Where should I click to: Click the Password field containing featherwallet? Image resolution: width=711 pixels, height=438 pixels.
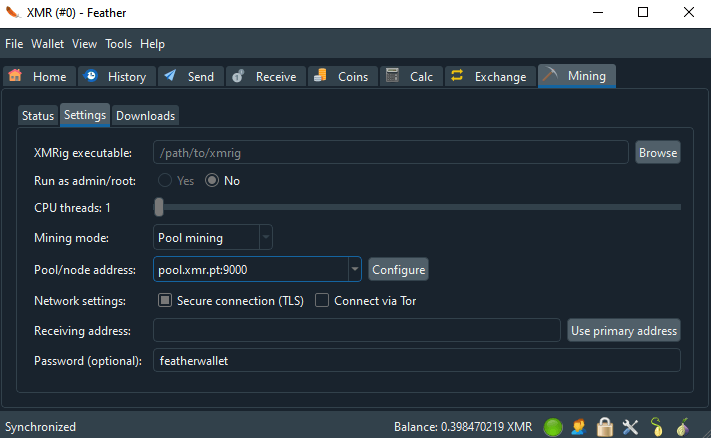pos(417,360)
